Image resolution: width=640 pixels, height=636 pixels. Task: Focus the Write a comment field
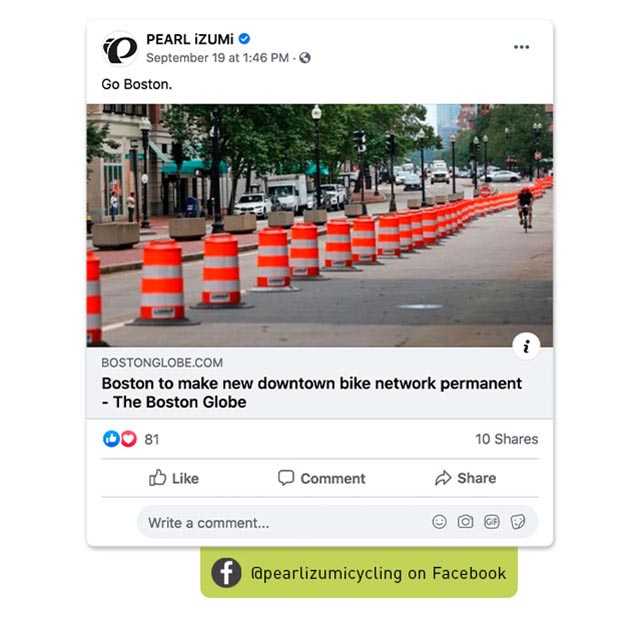click(337, 522)
